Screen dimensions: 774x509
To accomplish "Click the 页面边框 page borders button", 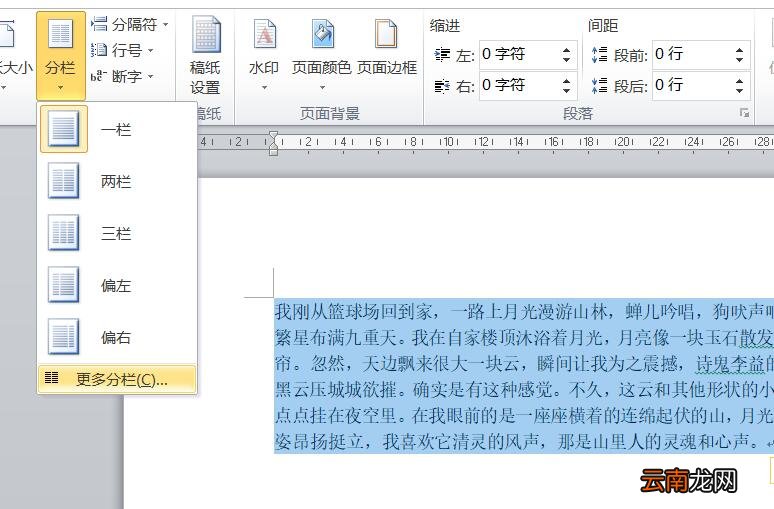I will [x=387, y=48].
